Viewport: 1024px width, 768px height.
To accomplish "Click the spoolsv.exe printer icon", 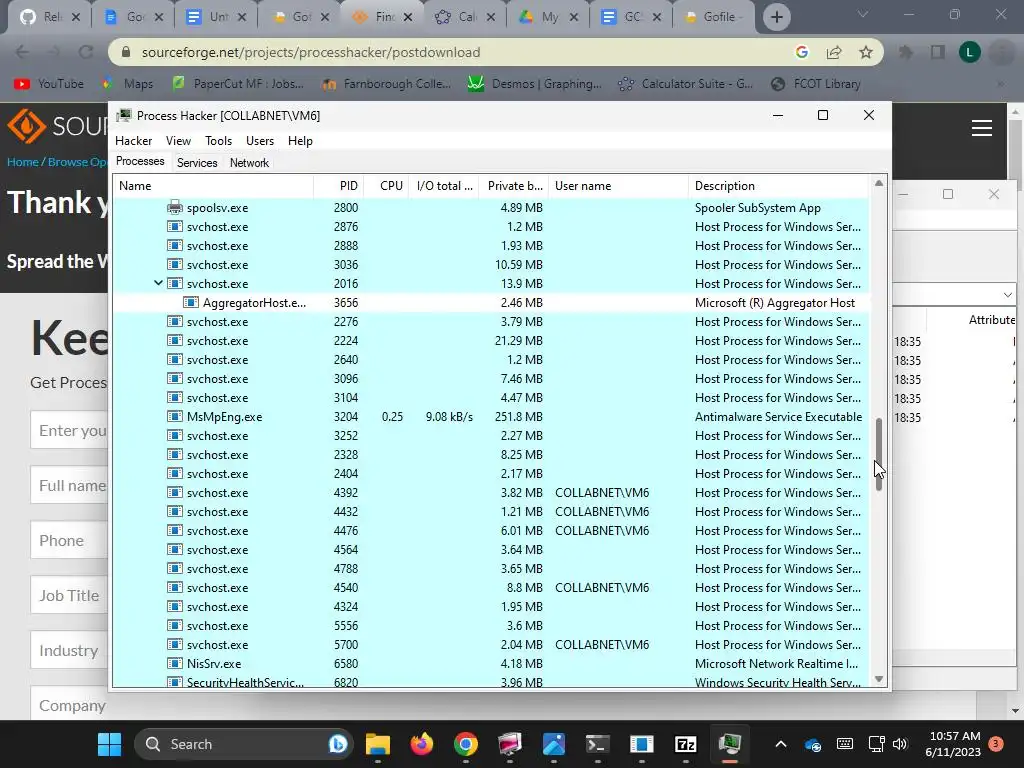I will [x=174, y=208].
